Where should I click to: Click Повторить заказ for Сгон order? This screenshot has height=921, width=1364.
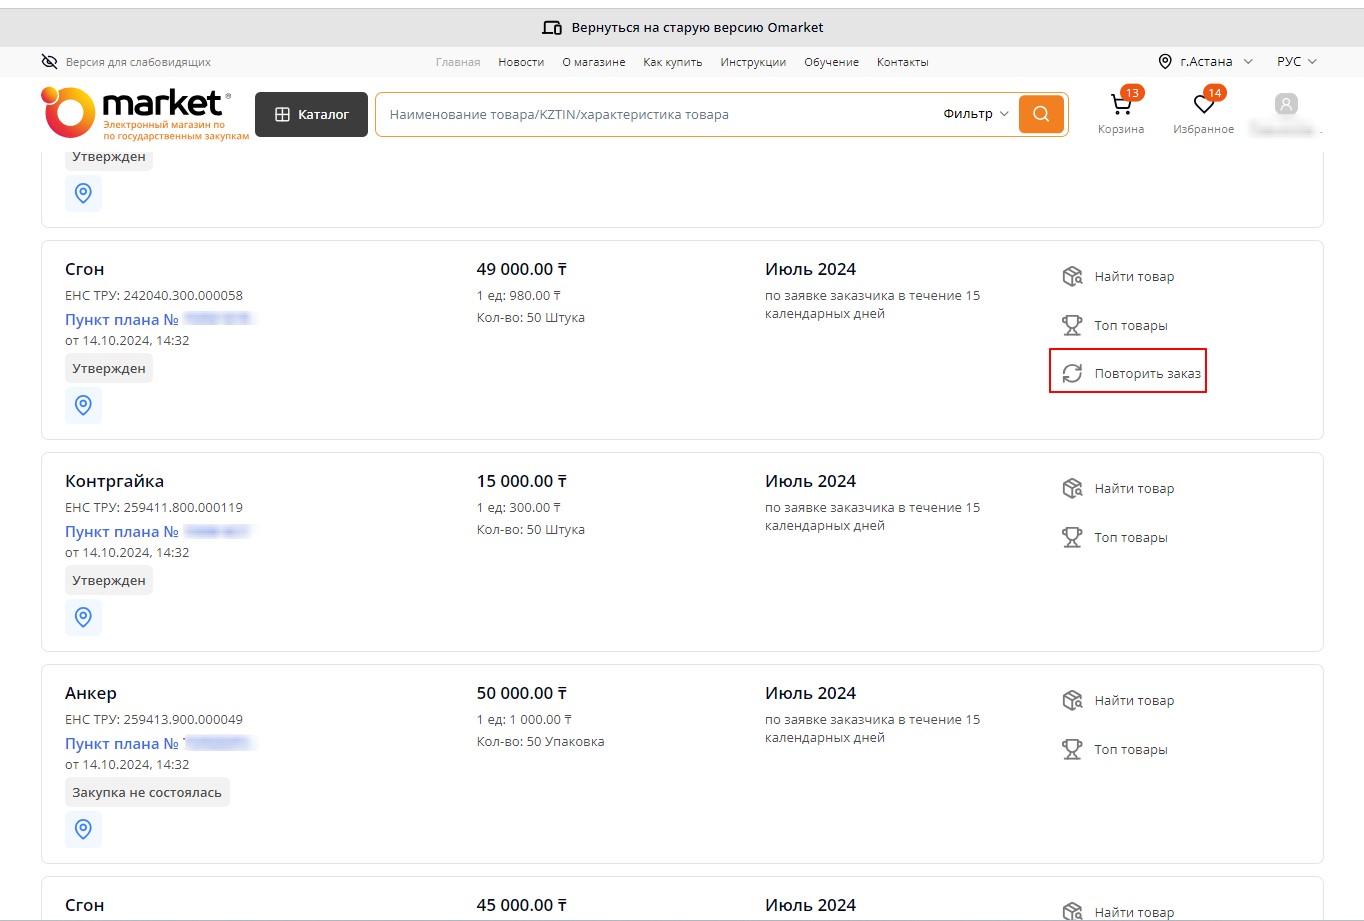tap(1130, 373)
